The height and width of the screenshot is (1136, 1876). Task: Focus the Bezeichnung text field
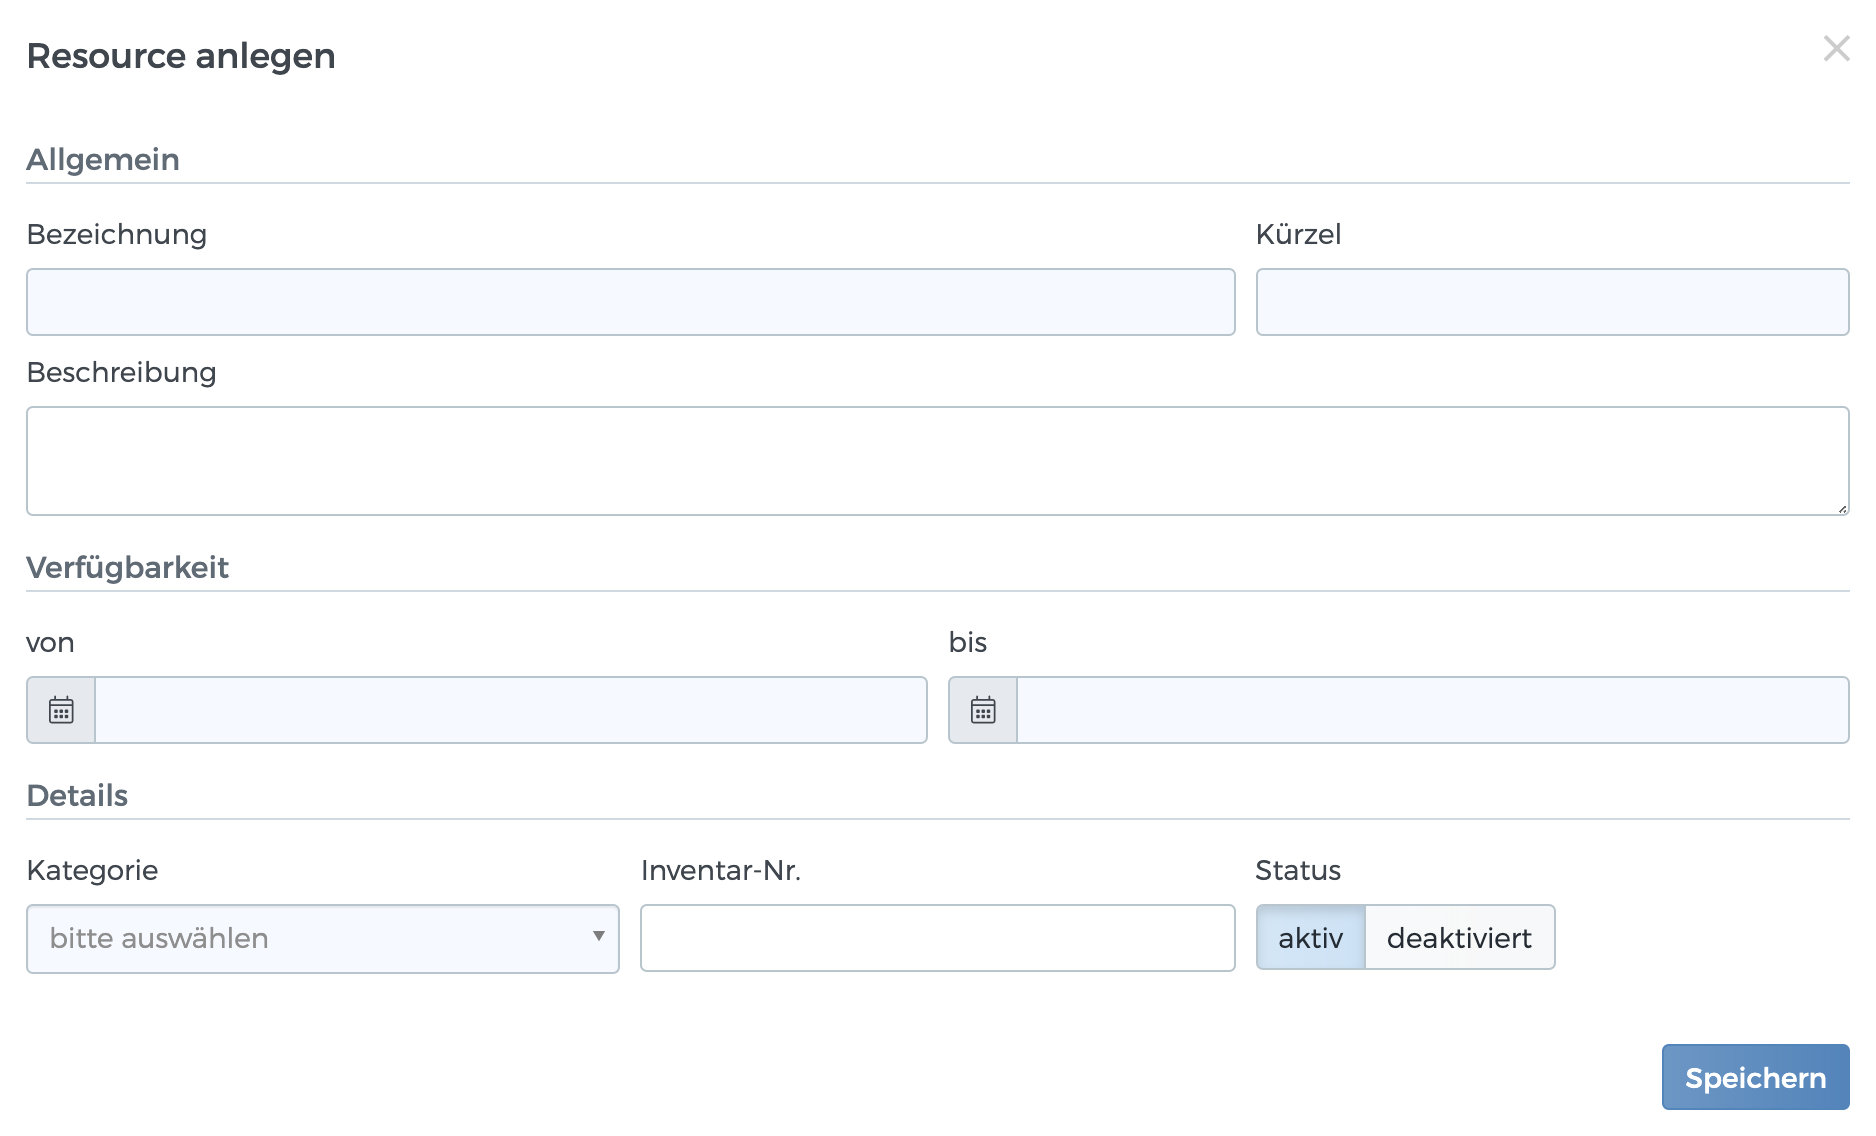(x=630, y=302)
